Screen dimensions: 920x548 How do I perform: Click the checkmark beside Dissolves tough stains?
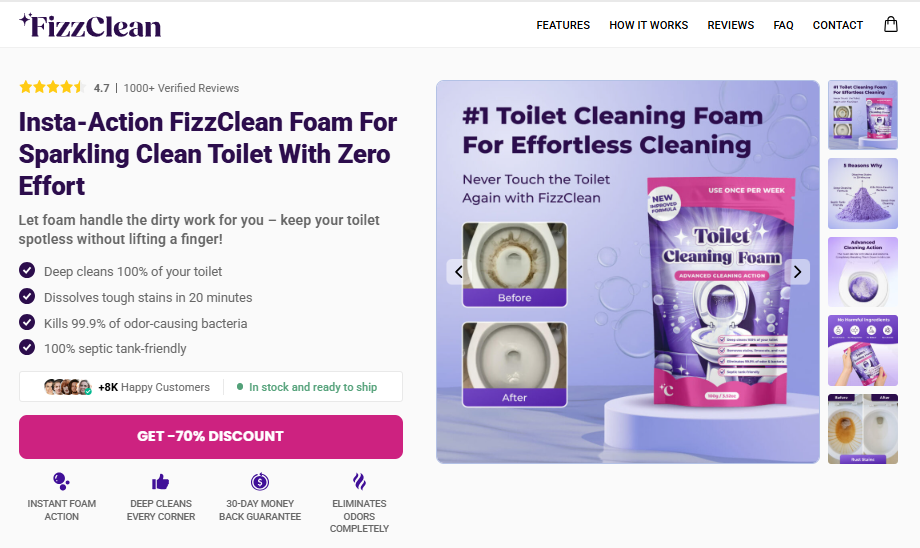(x=27, y=297)
